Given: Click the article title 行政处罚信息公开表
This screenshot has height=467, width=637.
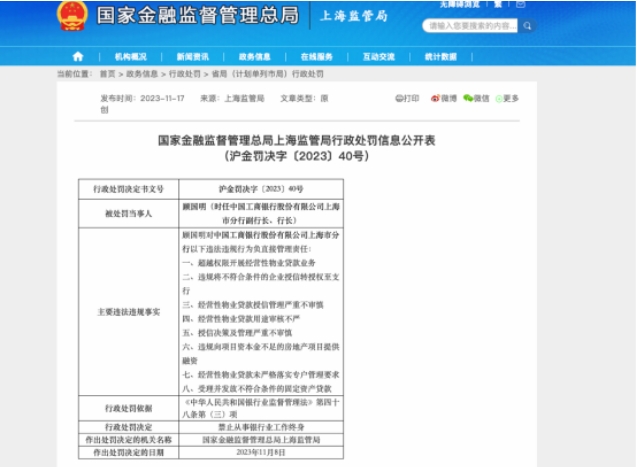Looking at the screenshot, I should click(297, 141).
